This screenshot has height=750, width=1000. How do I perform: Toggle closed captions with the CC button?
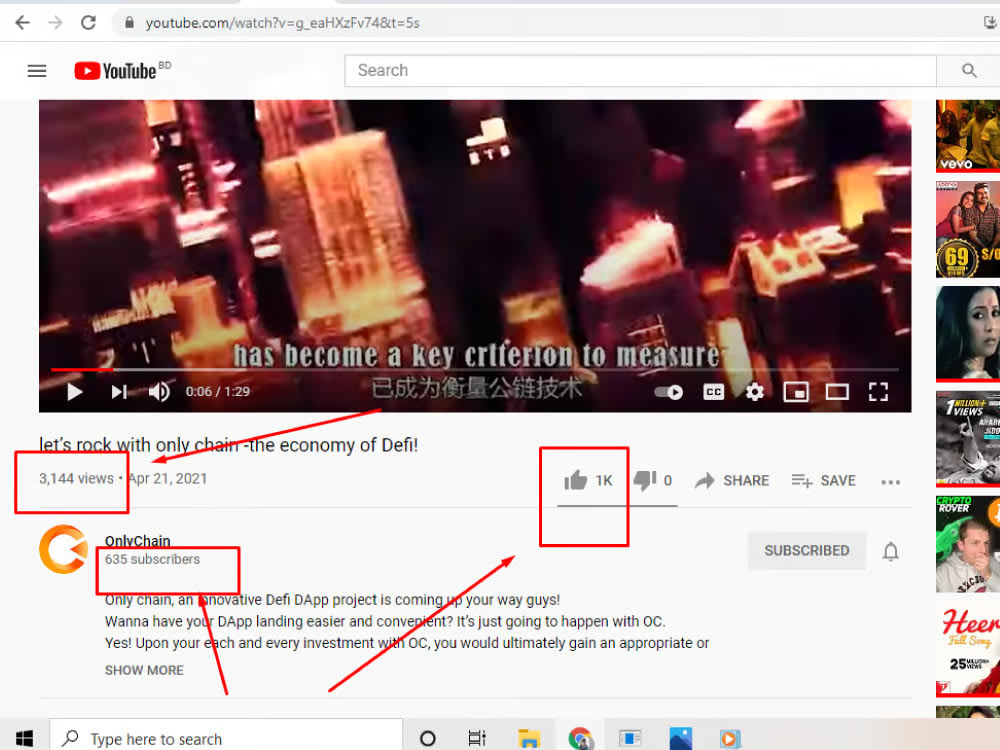[x=713, y=392]
